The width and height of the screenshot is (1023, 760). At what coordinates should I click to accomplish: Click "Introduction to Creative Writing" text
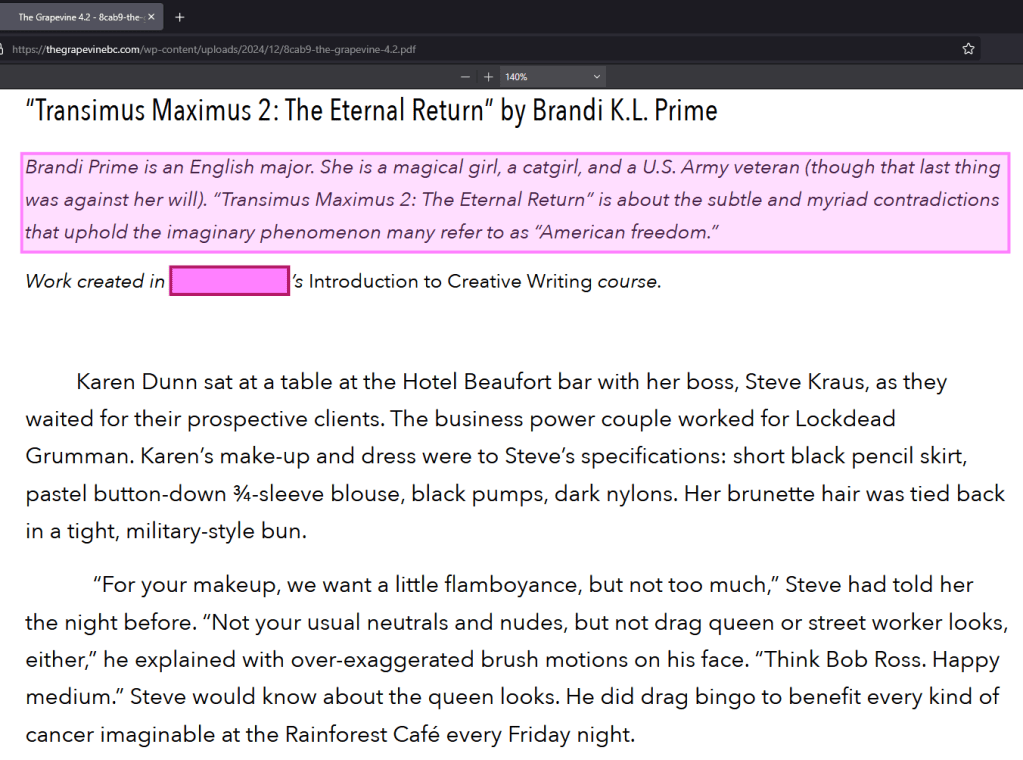450,282
